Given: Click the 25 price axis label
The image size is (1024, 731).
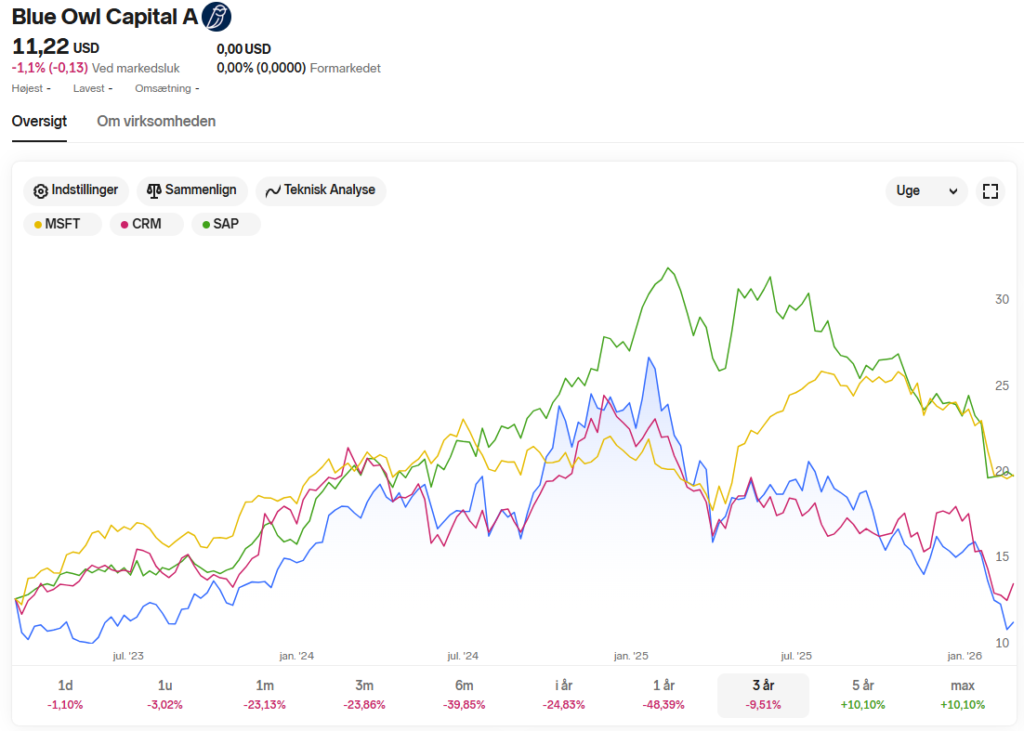Looking at the screenshot, I should pos(1002,385).
